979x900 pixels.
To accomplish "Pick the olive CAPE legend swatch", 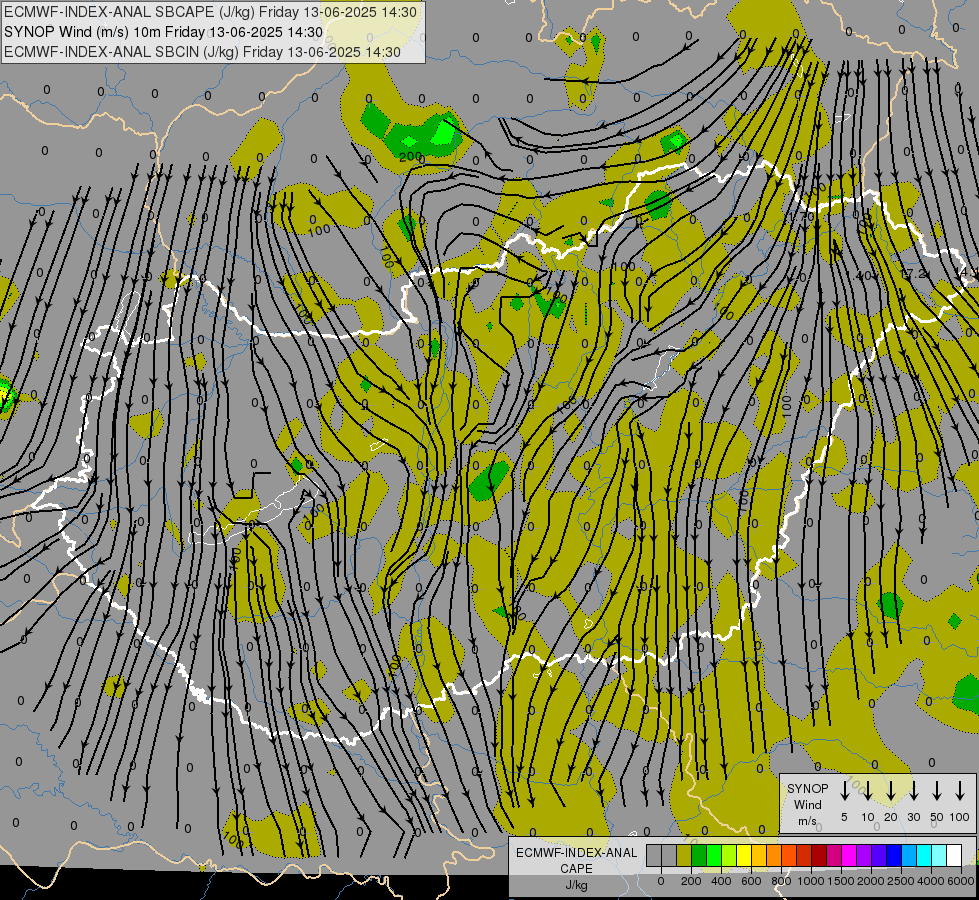I will (684, 855).
